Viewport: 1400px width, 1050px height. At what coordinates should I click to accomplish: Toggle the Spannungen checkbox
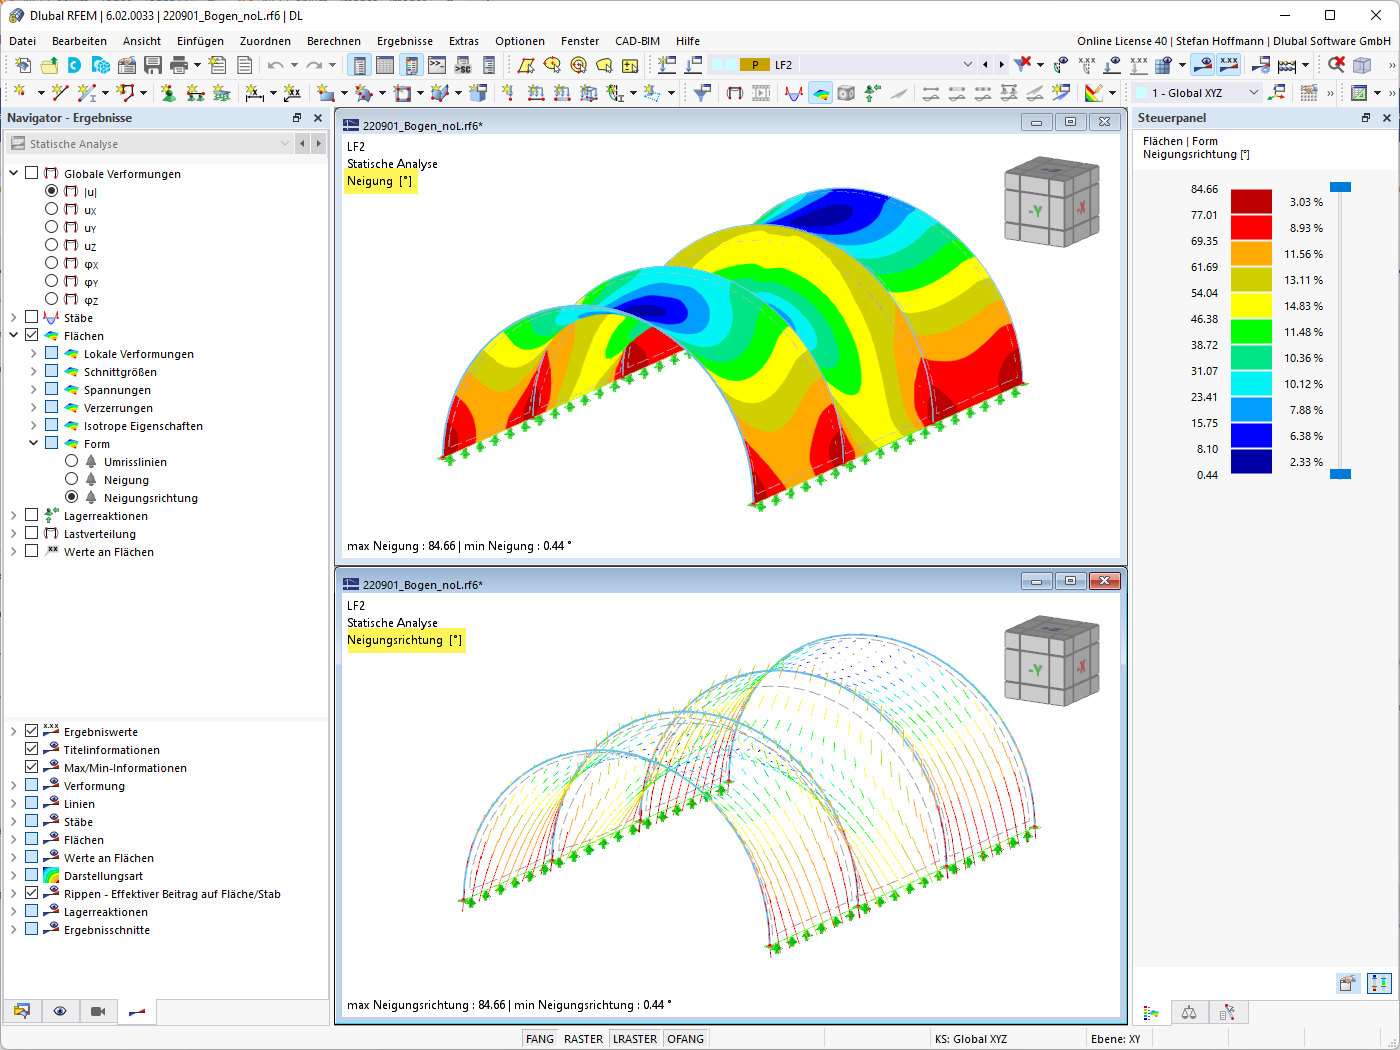(52, 389)
